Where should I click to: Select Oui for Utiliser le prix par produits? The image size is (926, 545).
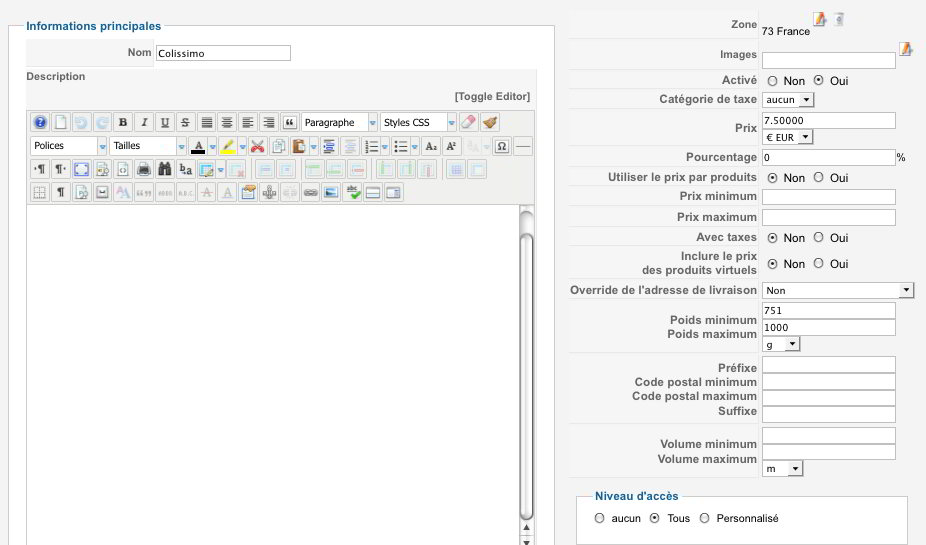[x=819, y=177]
